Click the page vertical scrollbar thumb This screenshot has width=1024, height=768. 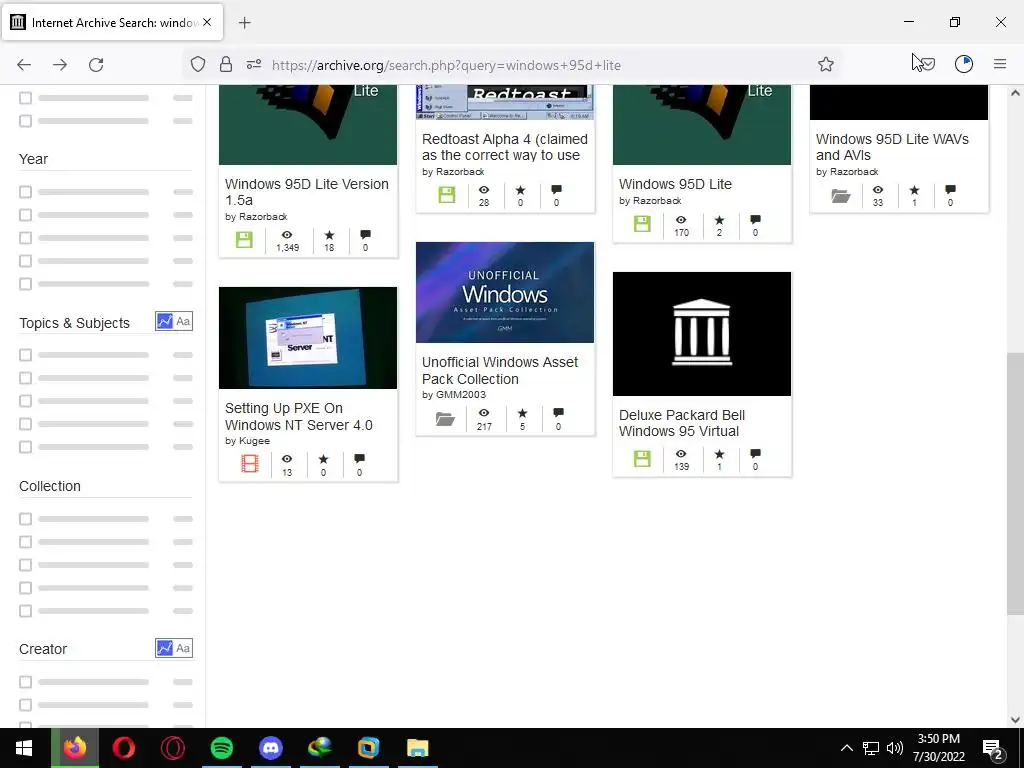click(x=1015, y=483)
